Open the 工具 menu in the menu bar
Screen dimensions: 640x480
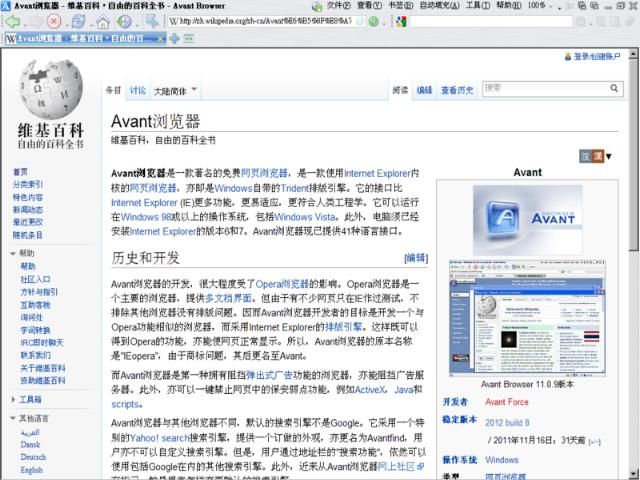(476, 6)
